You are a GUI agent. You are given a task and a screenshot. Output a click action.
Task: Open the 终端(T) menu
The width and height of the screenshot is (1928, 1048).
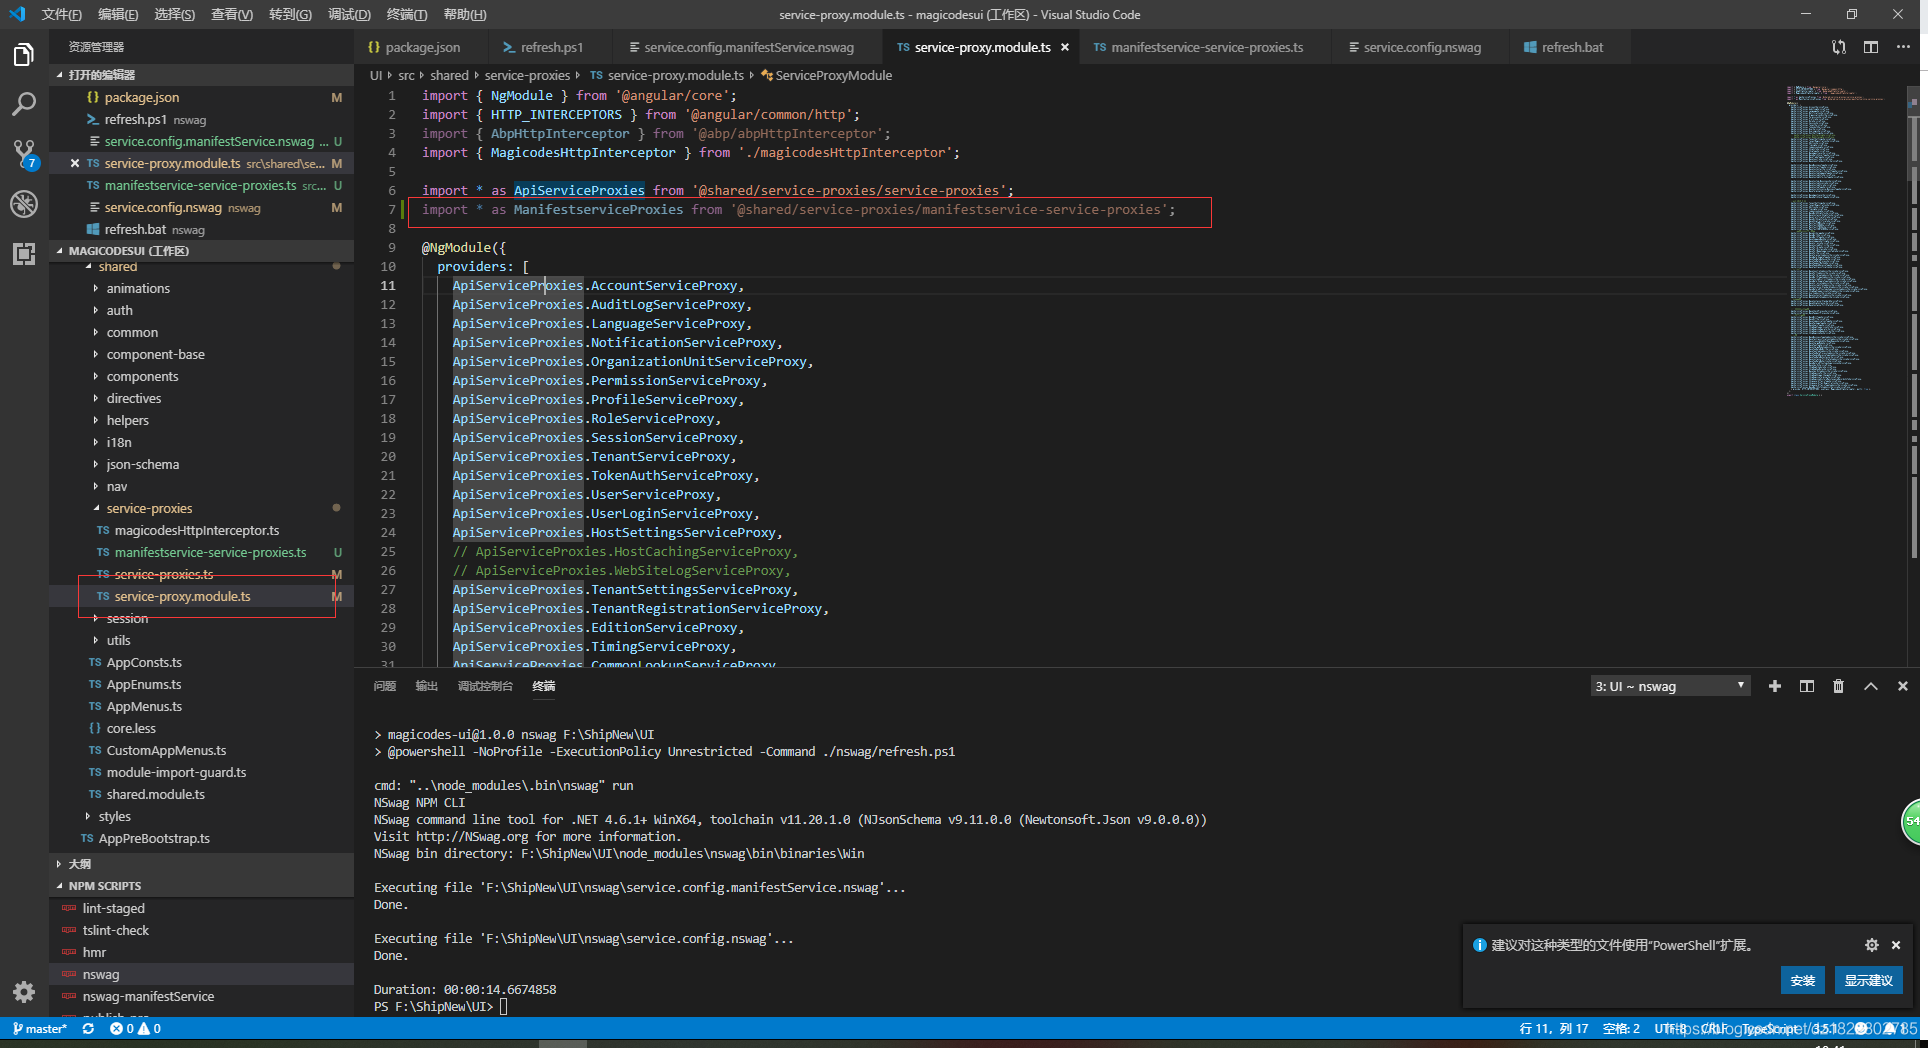(407, 14)
